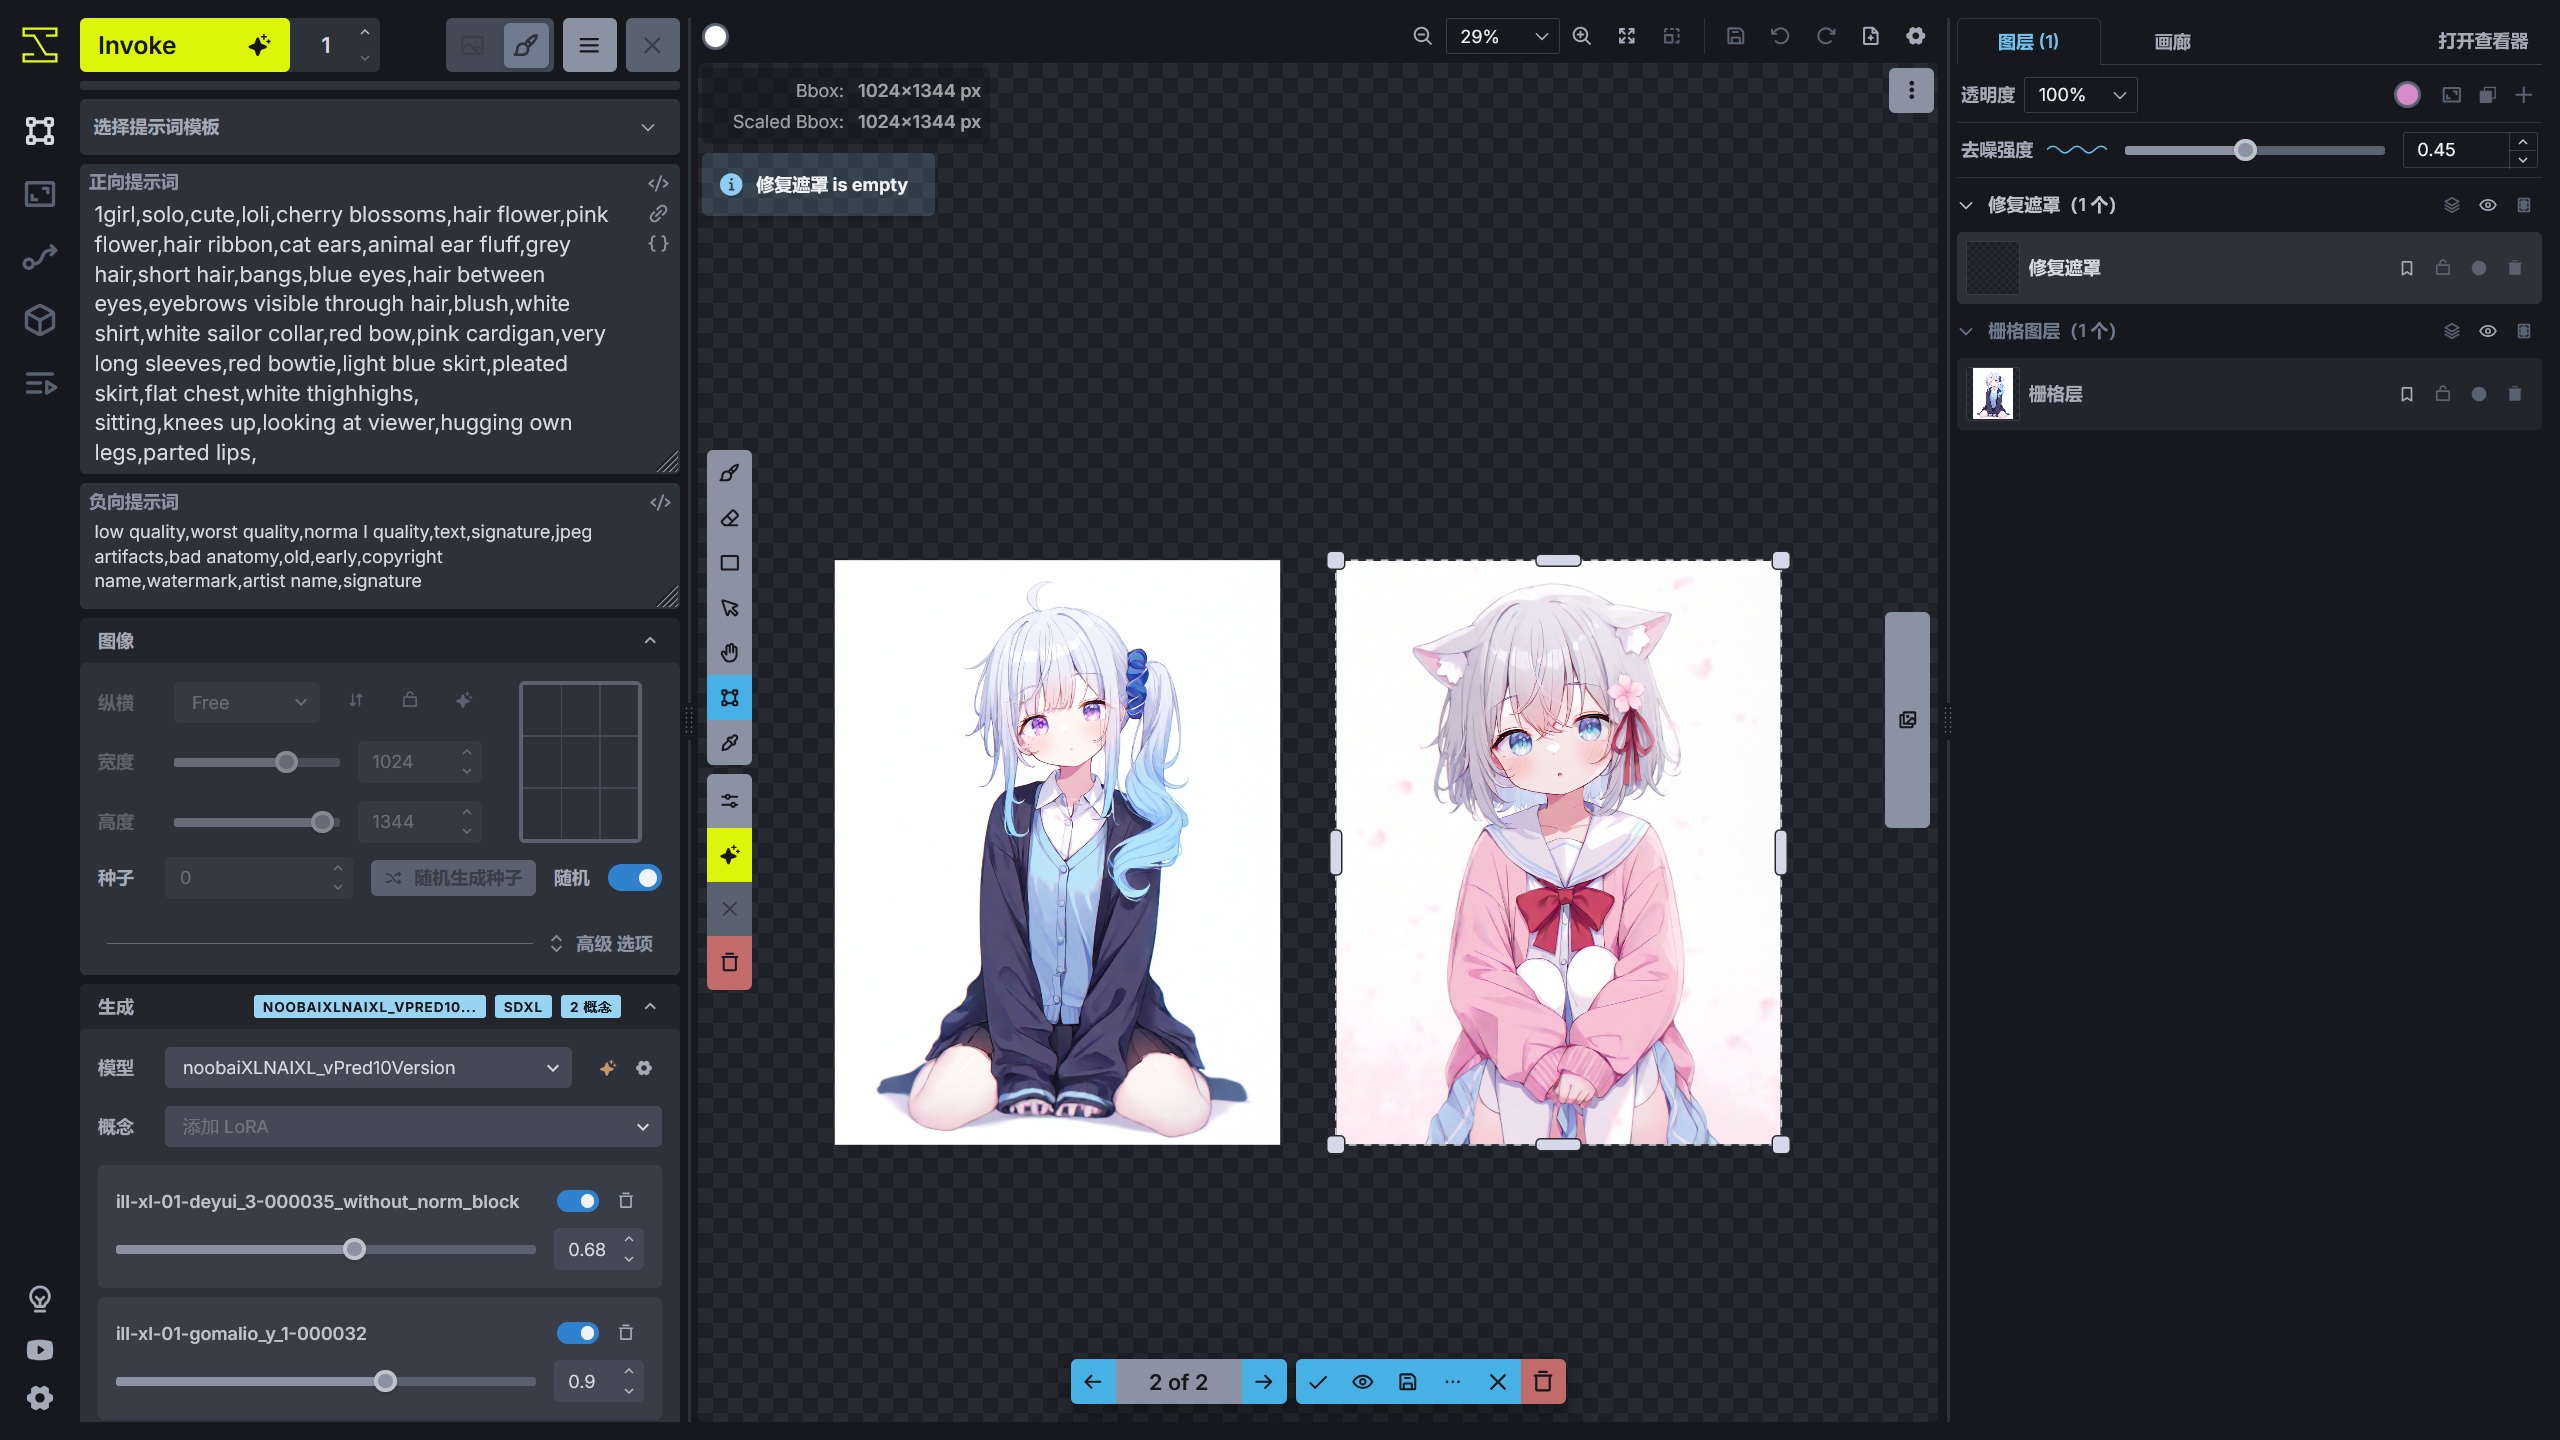Disable the 随机 seed toggle
Viewport: 2560px width, 1440px height.
coord(635,877)
